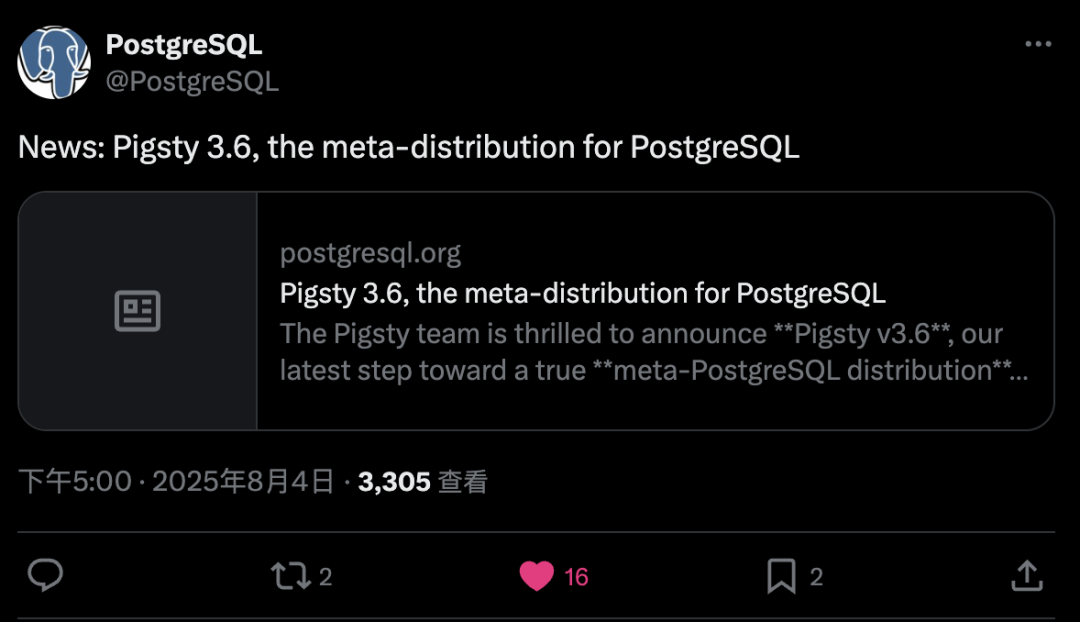
Task: Open the PostgreSQL elephant profile avatar
Action: tap(54, 63)
